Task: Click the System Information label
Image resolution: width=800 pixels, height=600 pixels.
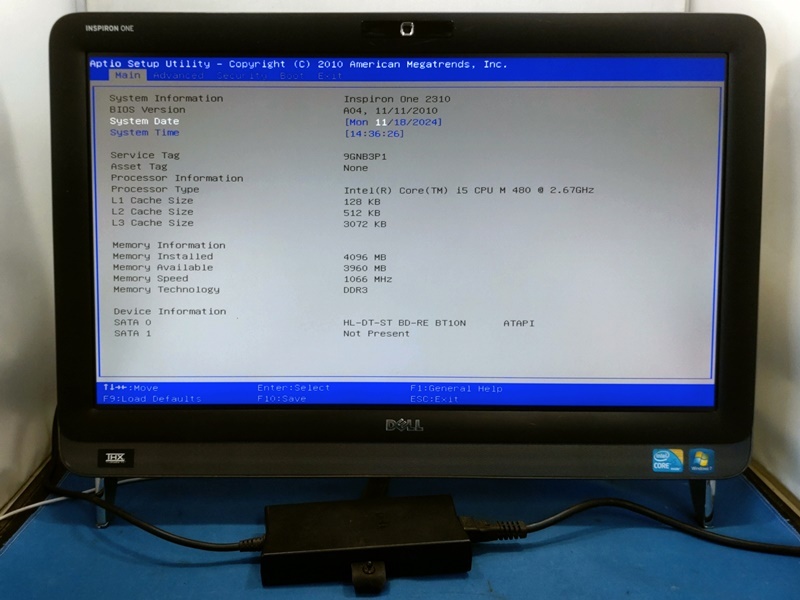Action: (166, 98)
